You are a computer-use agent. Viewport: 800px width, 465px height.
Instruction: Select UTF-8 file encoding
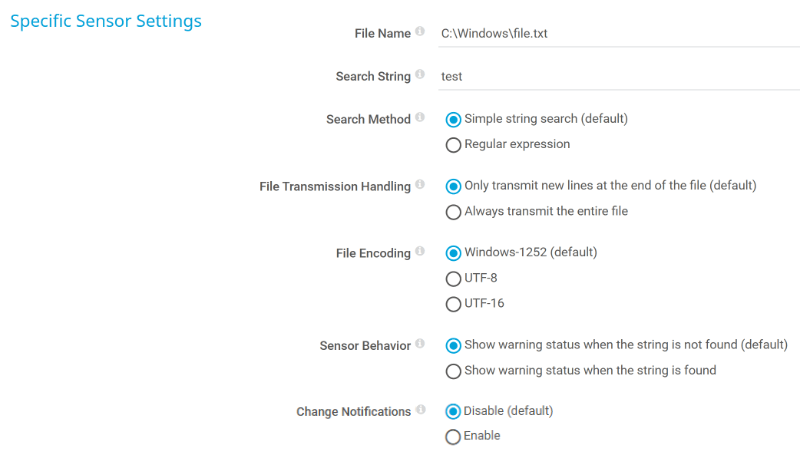(454, 279)
